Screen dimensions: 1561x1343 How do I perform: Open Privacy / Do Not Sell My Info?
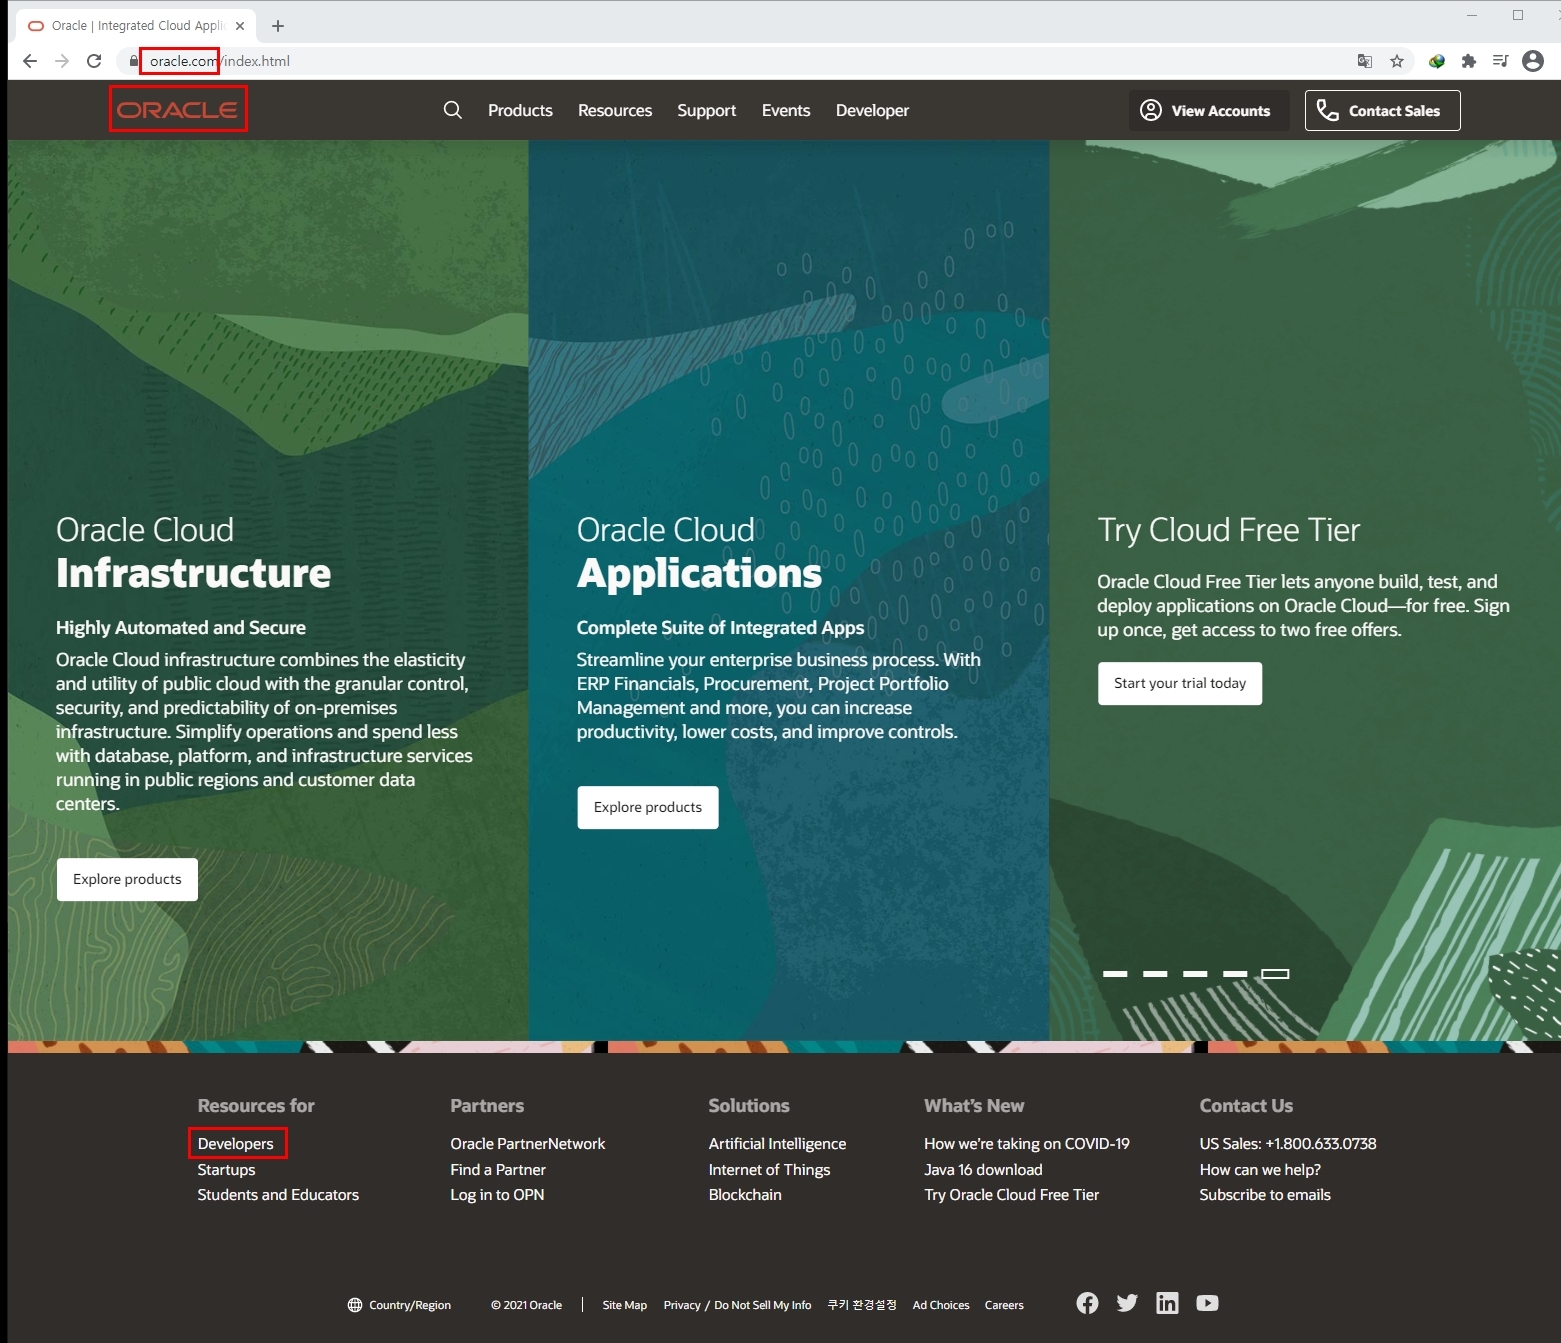[x=737, y=1305]
